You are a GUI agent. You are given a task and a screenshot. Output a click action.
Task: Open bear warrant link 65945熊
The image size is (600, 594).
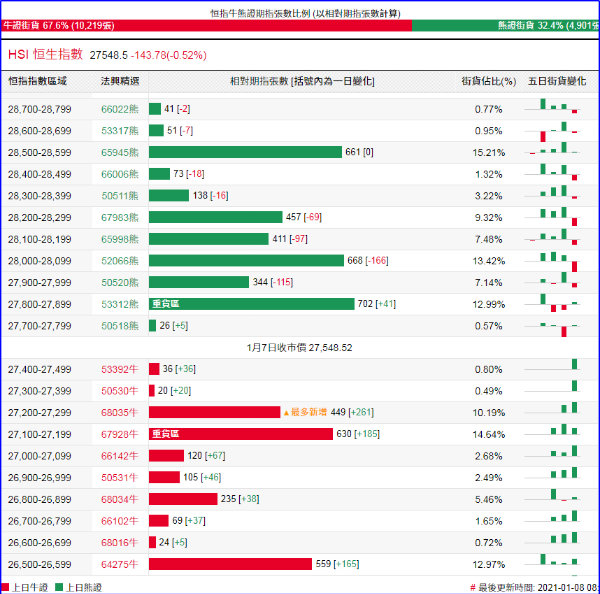[x=120, y=153]
